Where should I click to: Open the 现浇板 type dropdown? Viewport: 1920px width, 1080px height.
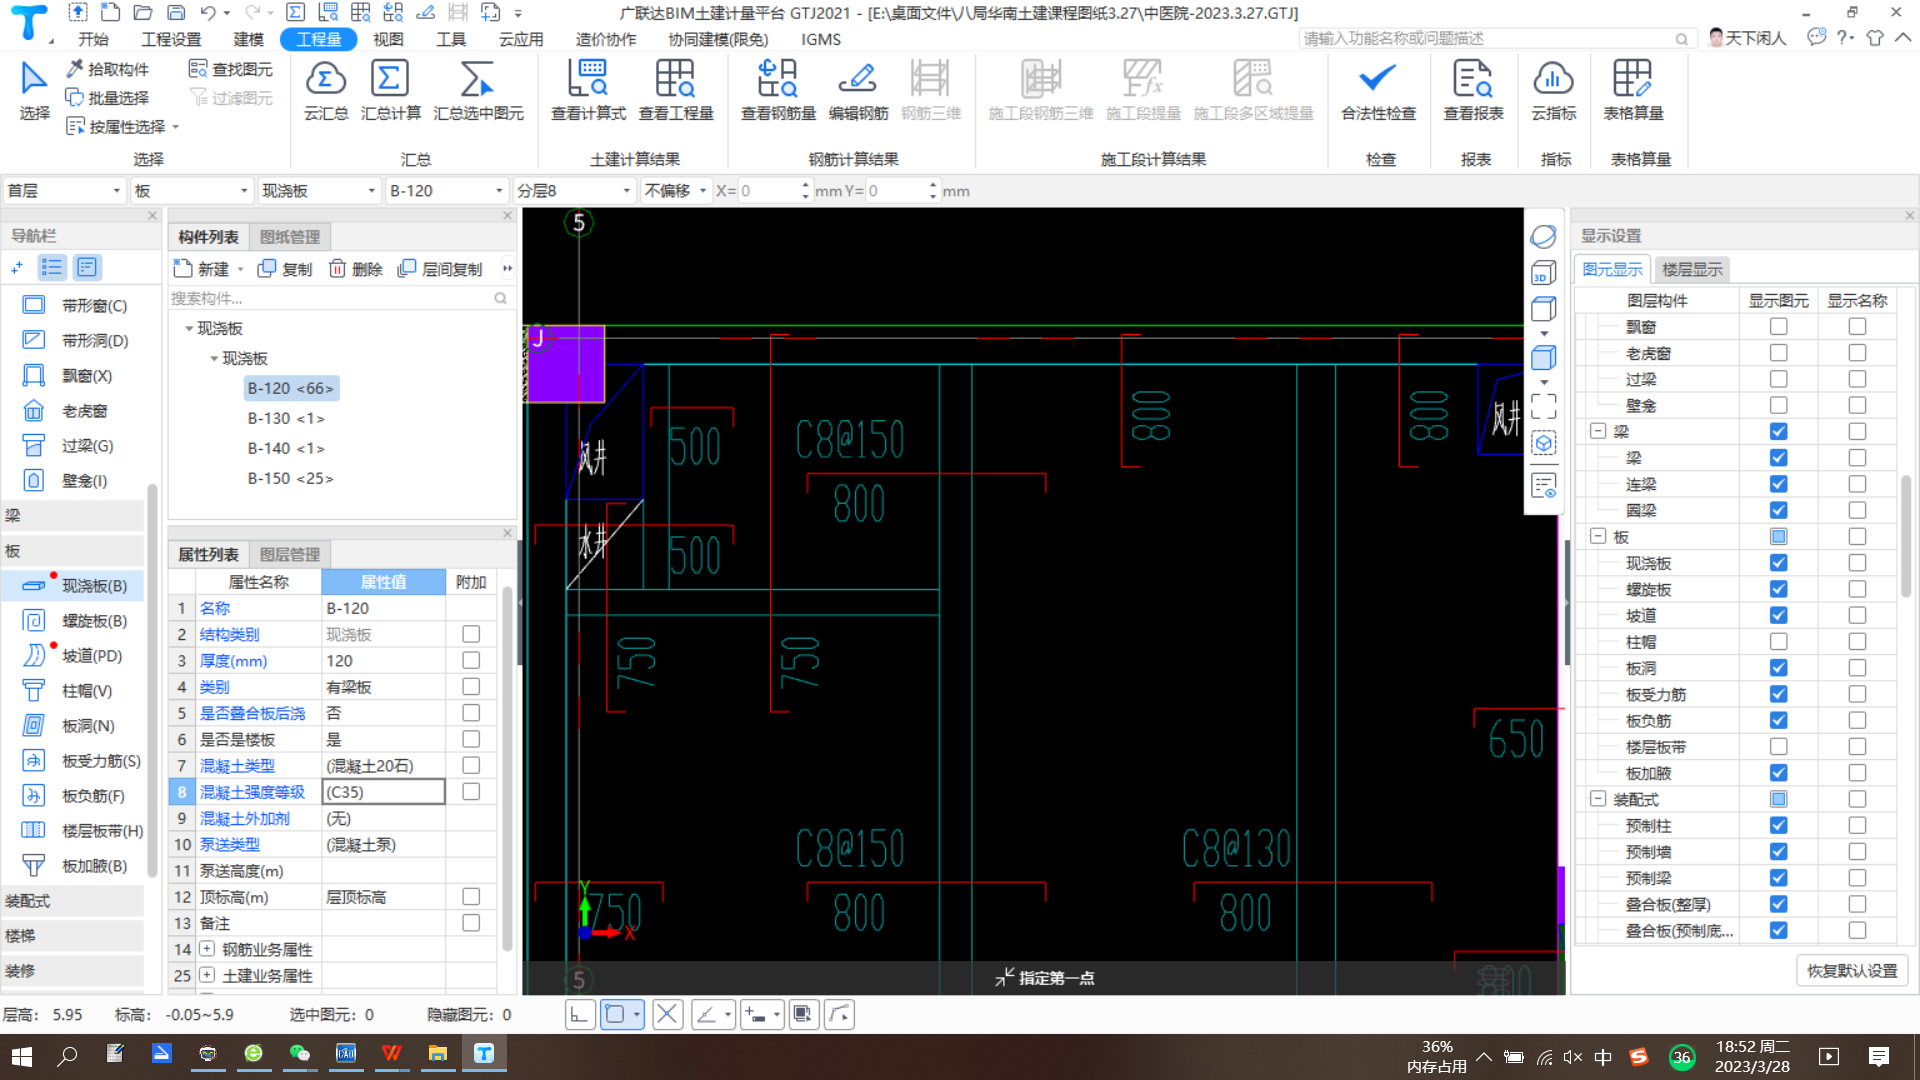(318, 191)
